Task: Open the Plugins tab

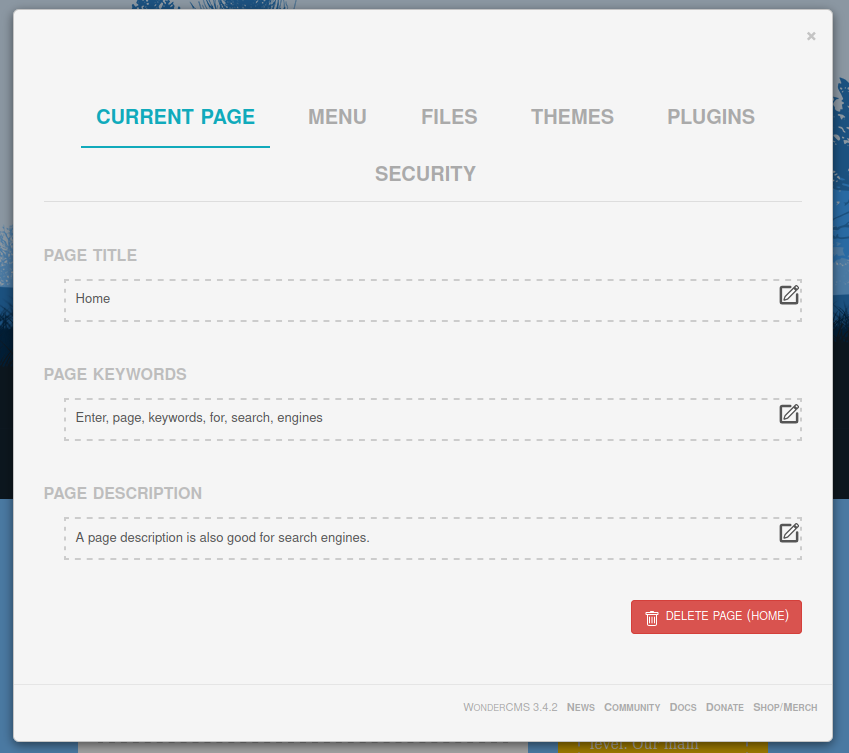Action: coord(711,117)
